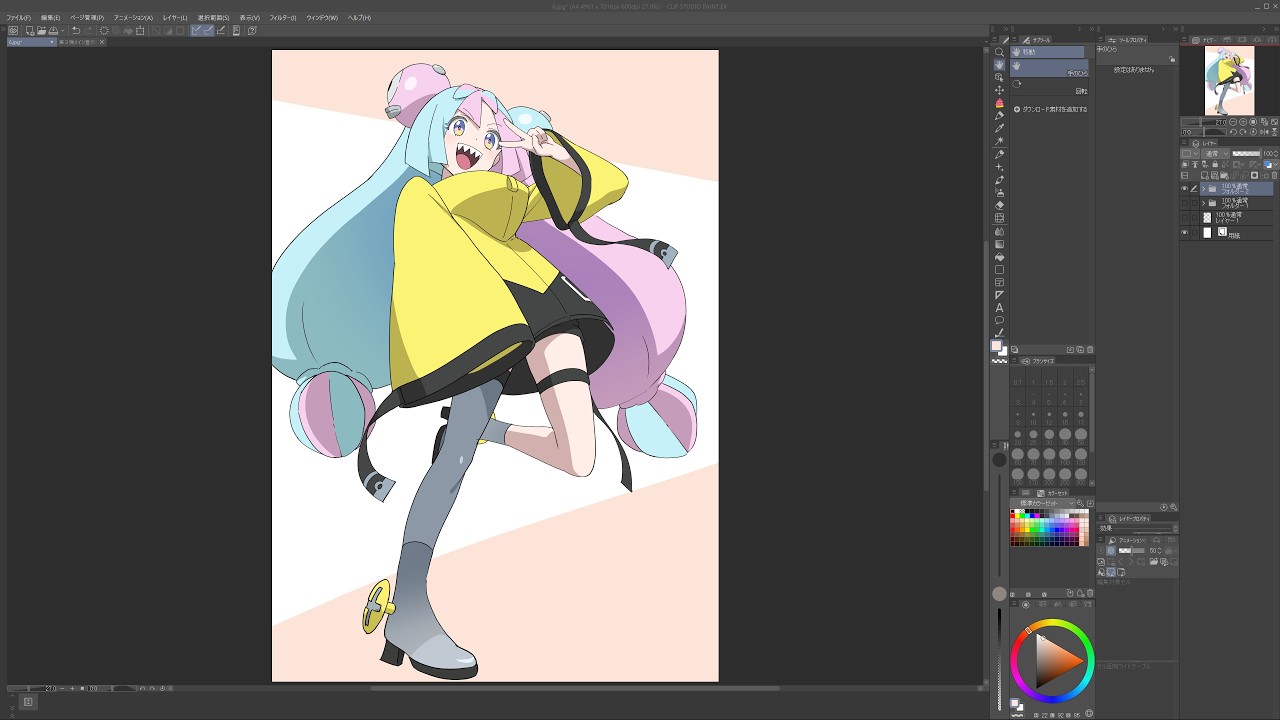Expand the フォルダー 2 layer folder
The image size is (1280, 720).
coord(1203,188)
